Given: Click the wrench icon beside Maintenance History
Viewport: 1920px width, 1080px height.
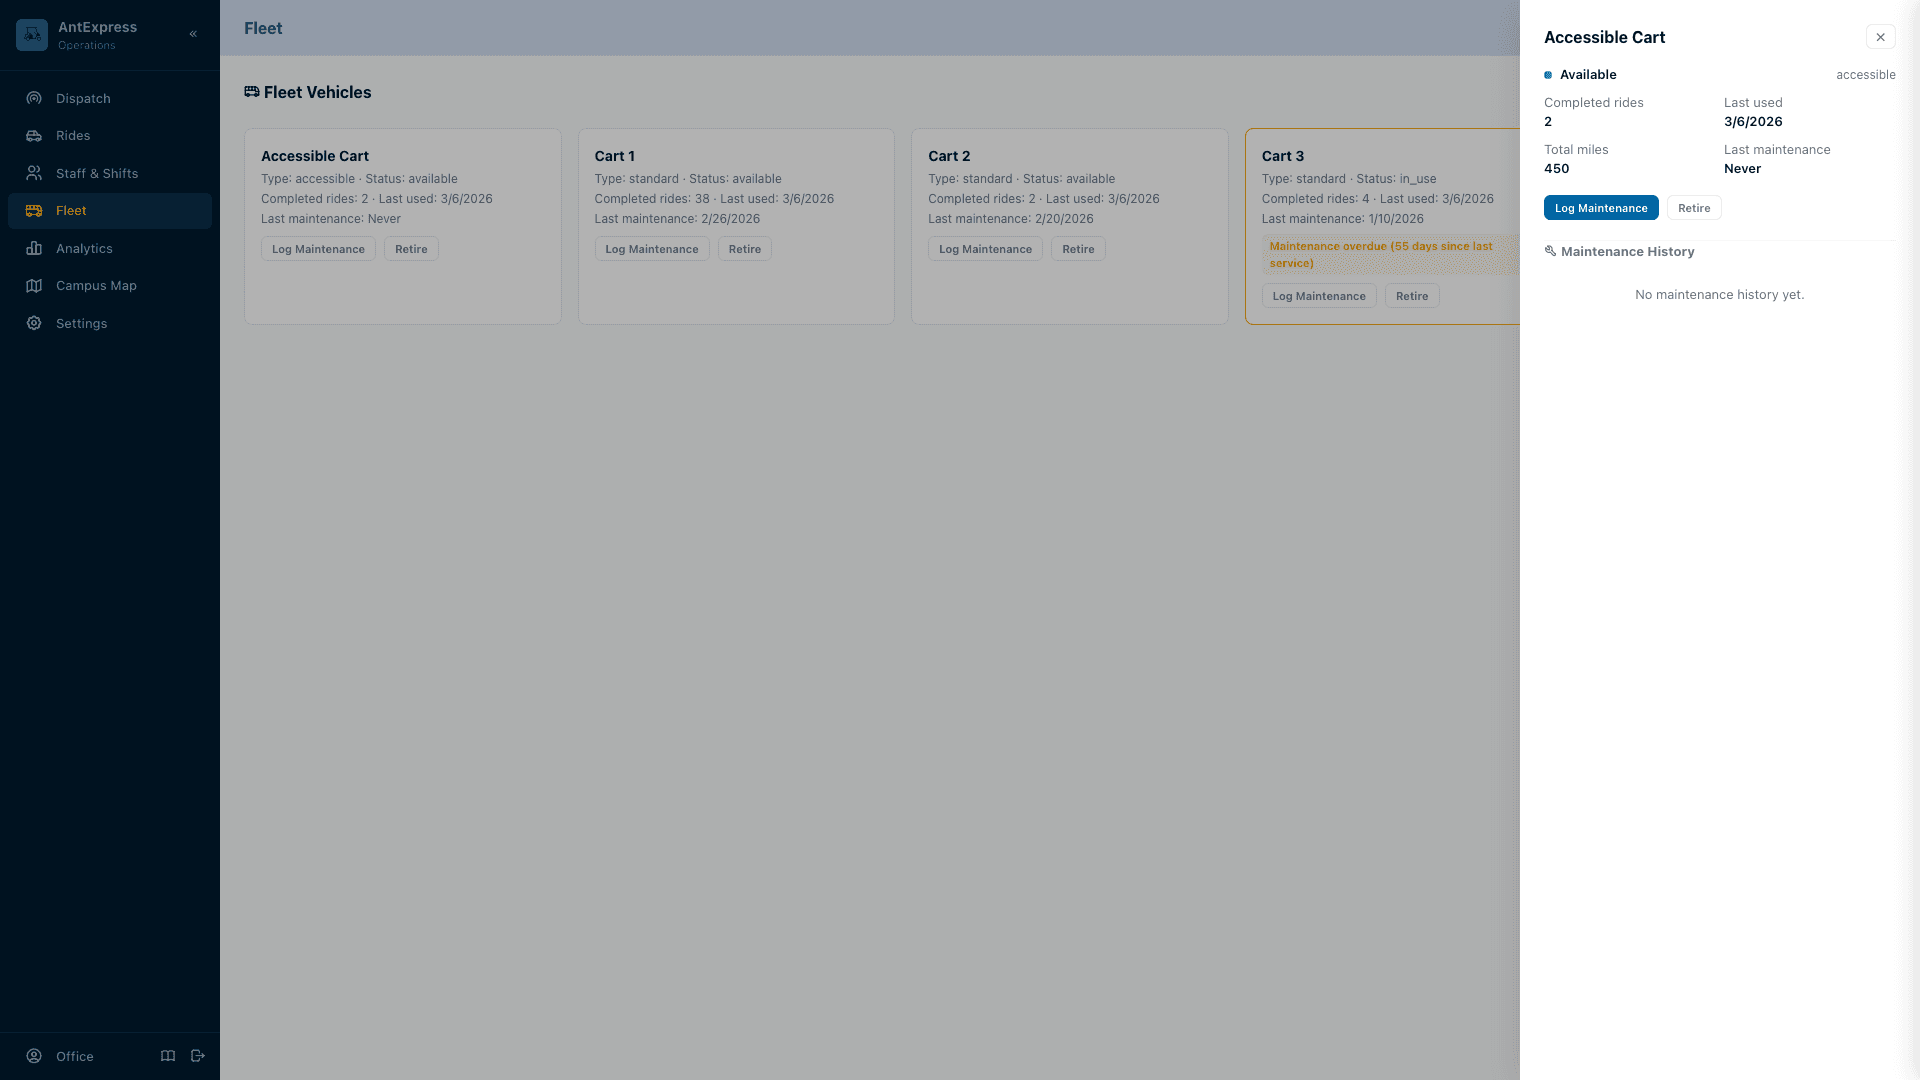Looking at the screenshot, I should point(1550,251).
